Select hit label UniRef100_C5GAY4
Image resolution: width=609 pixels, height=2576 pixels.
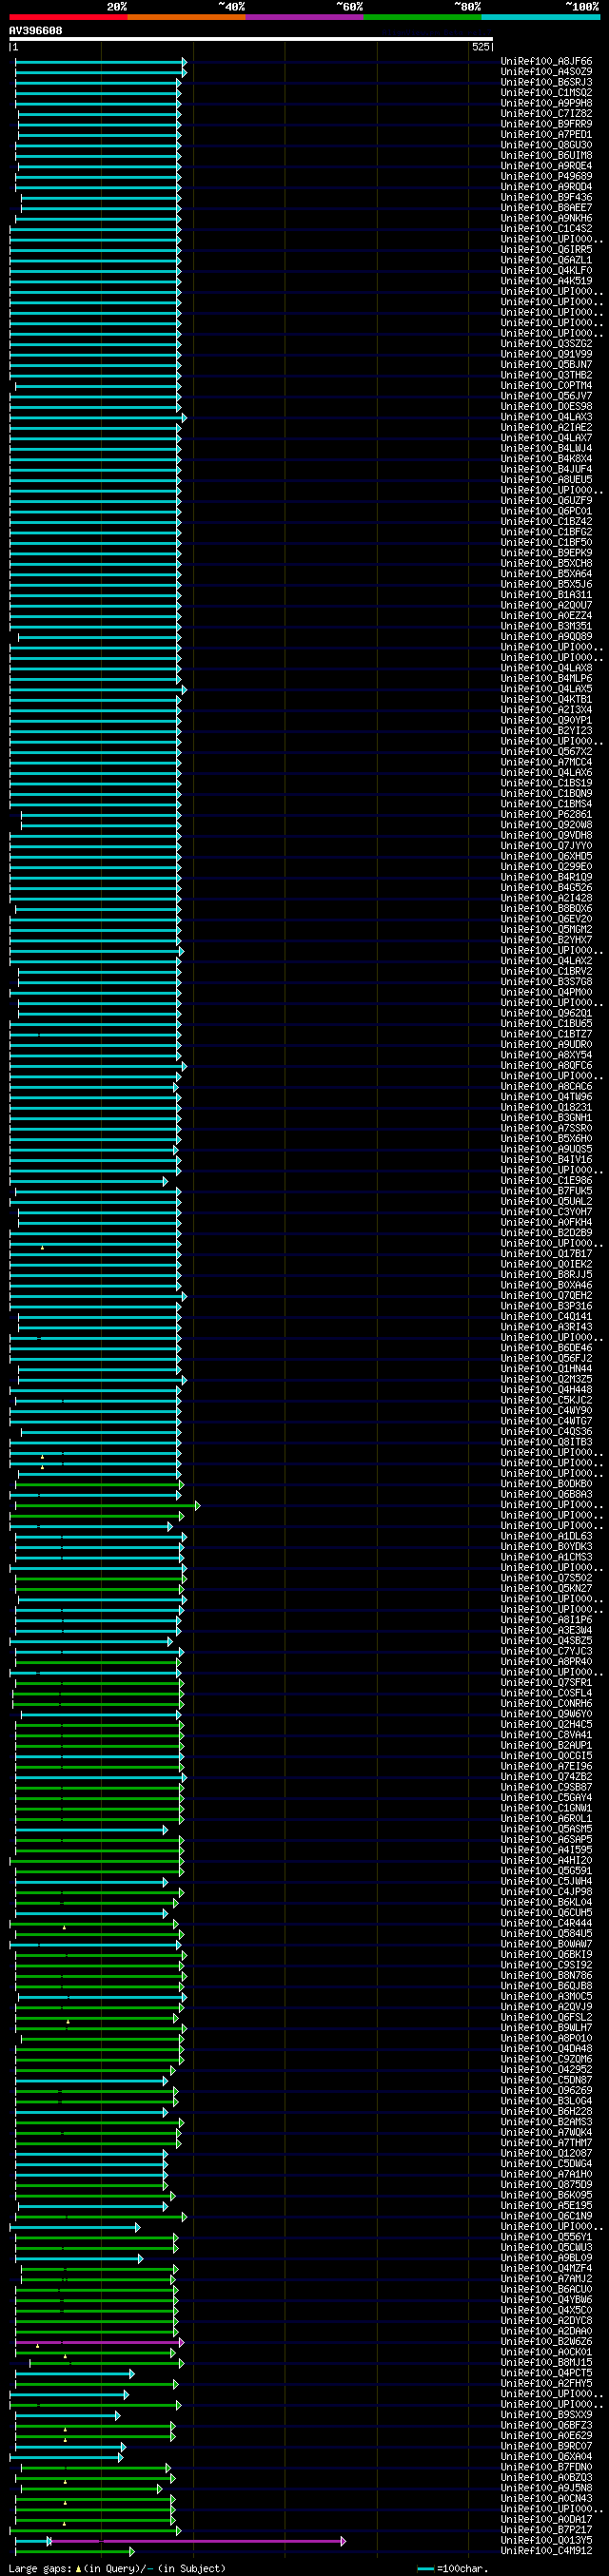546,1798
